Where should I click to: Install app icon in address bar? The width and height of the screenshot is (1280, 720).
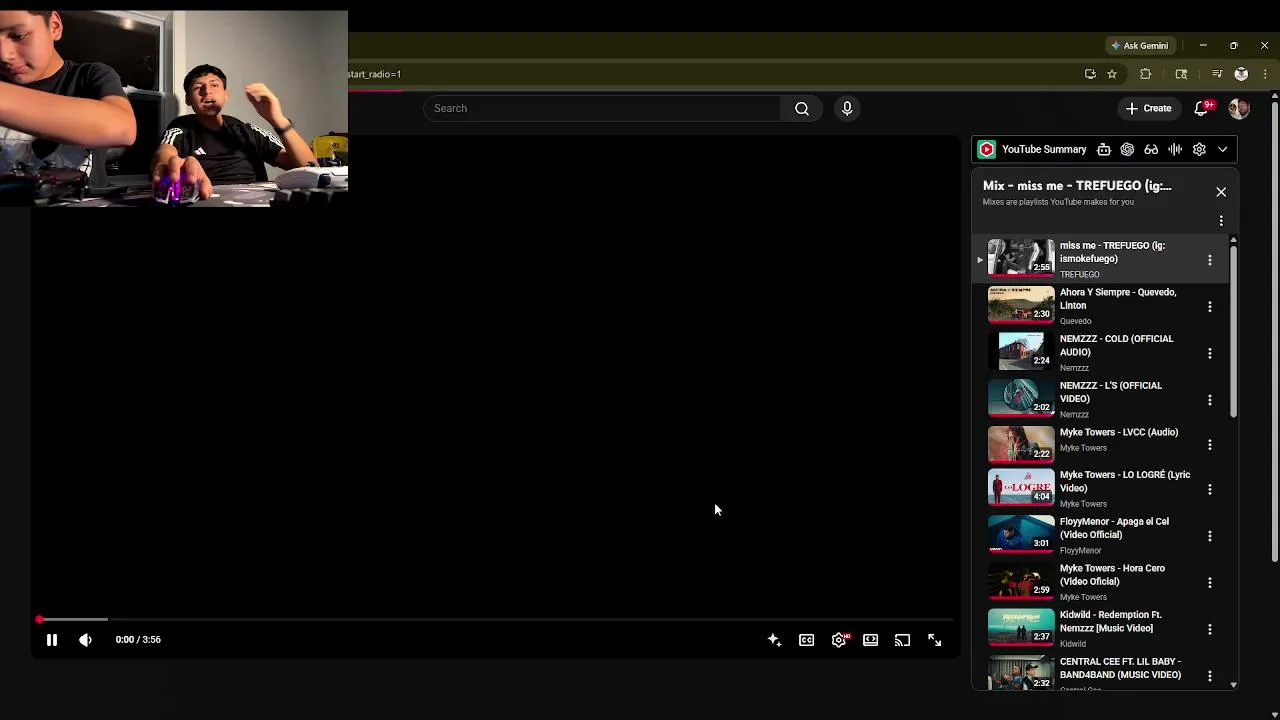coord(1090,74)
